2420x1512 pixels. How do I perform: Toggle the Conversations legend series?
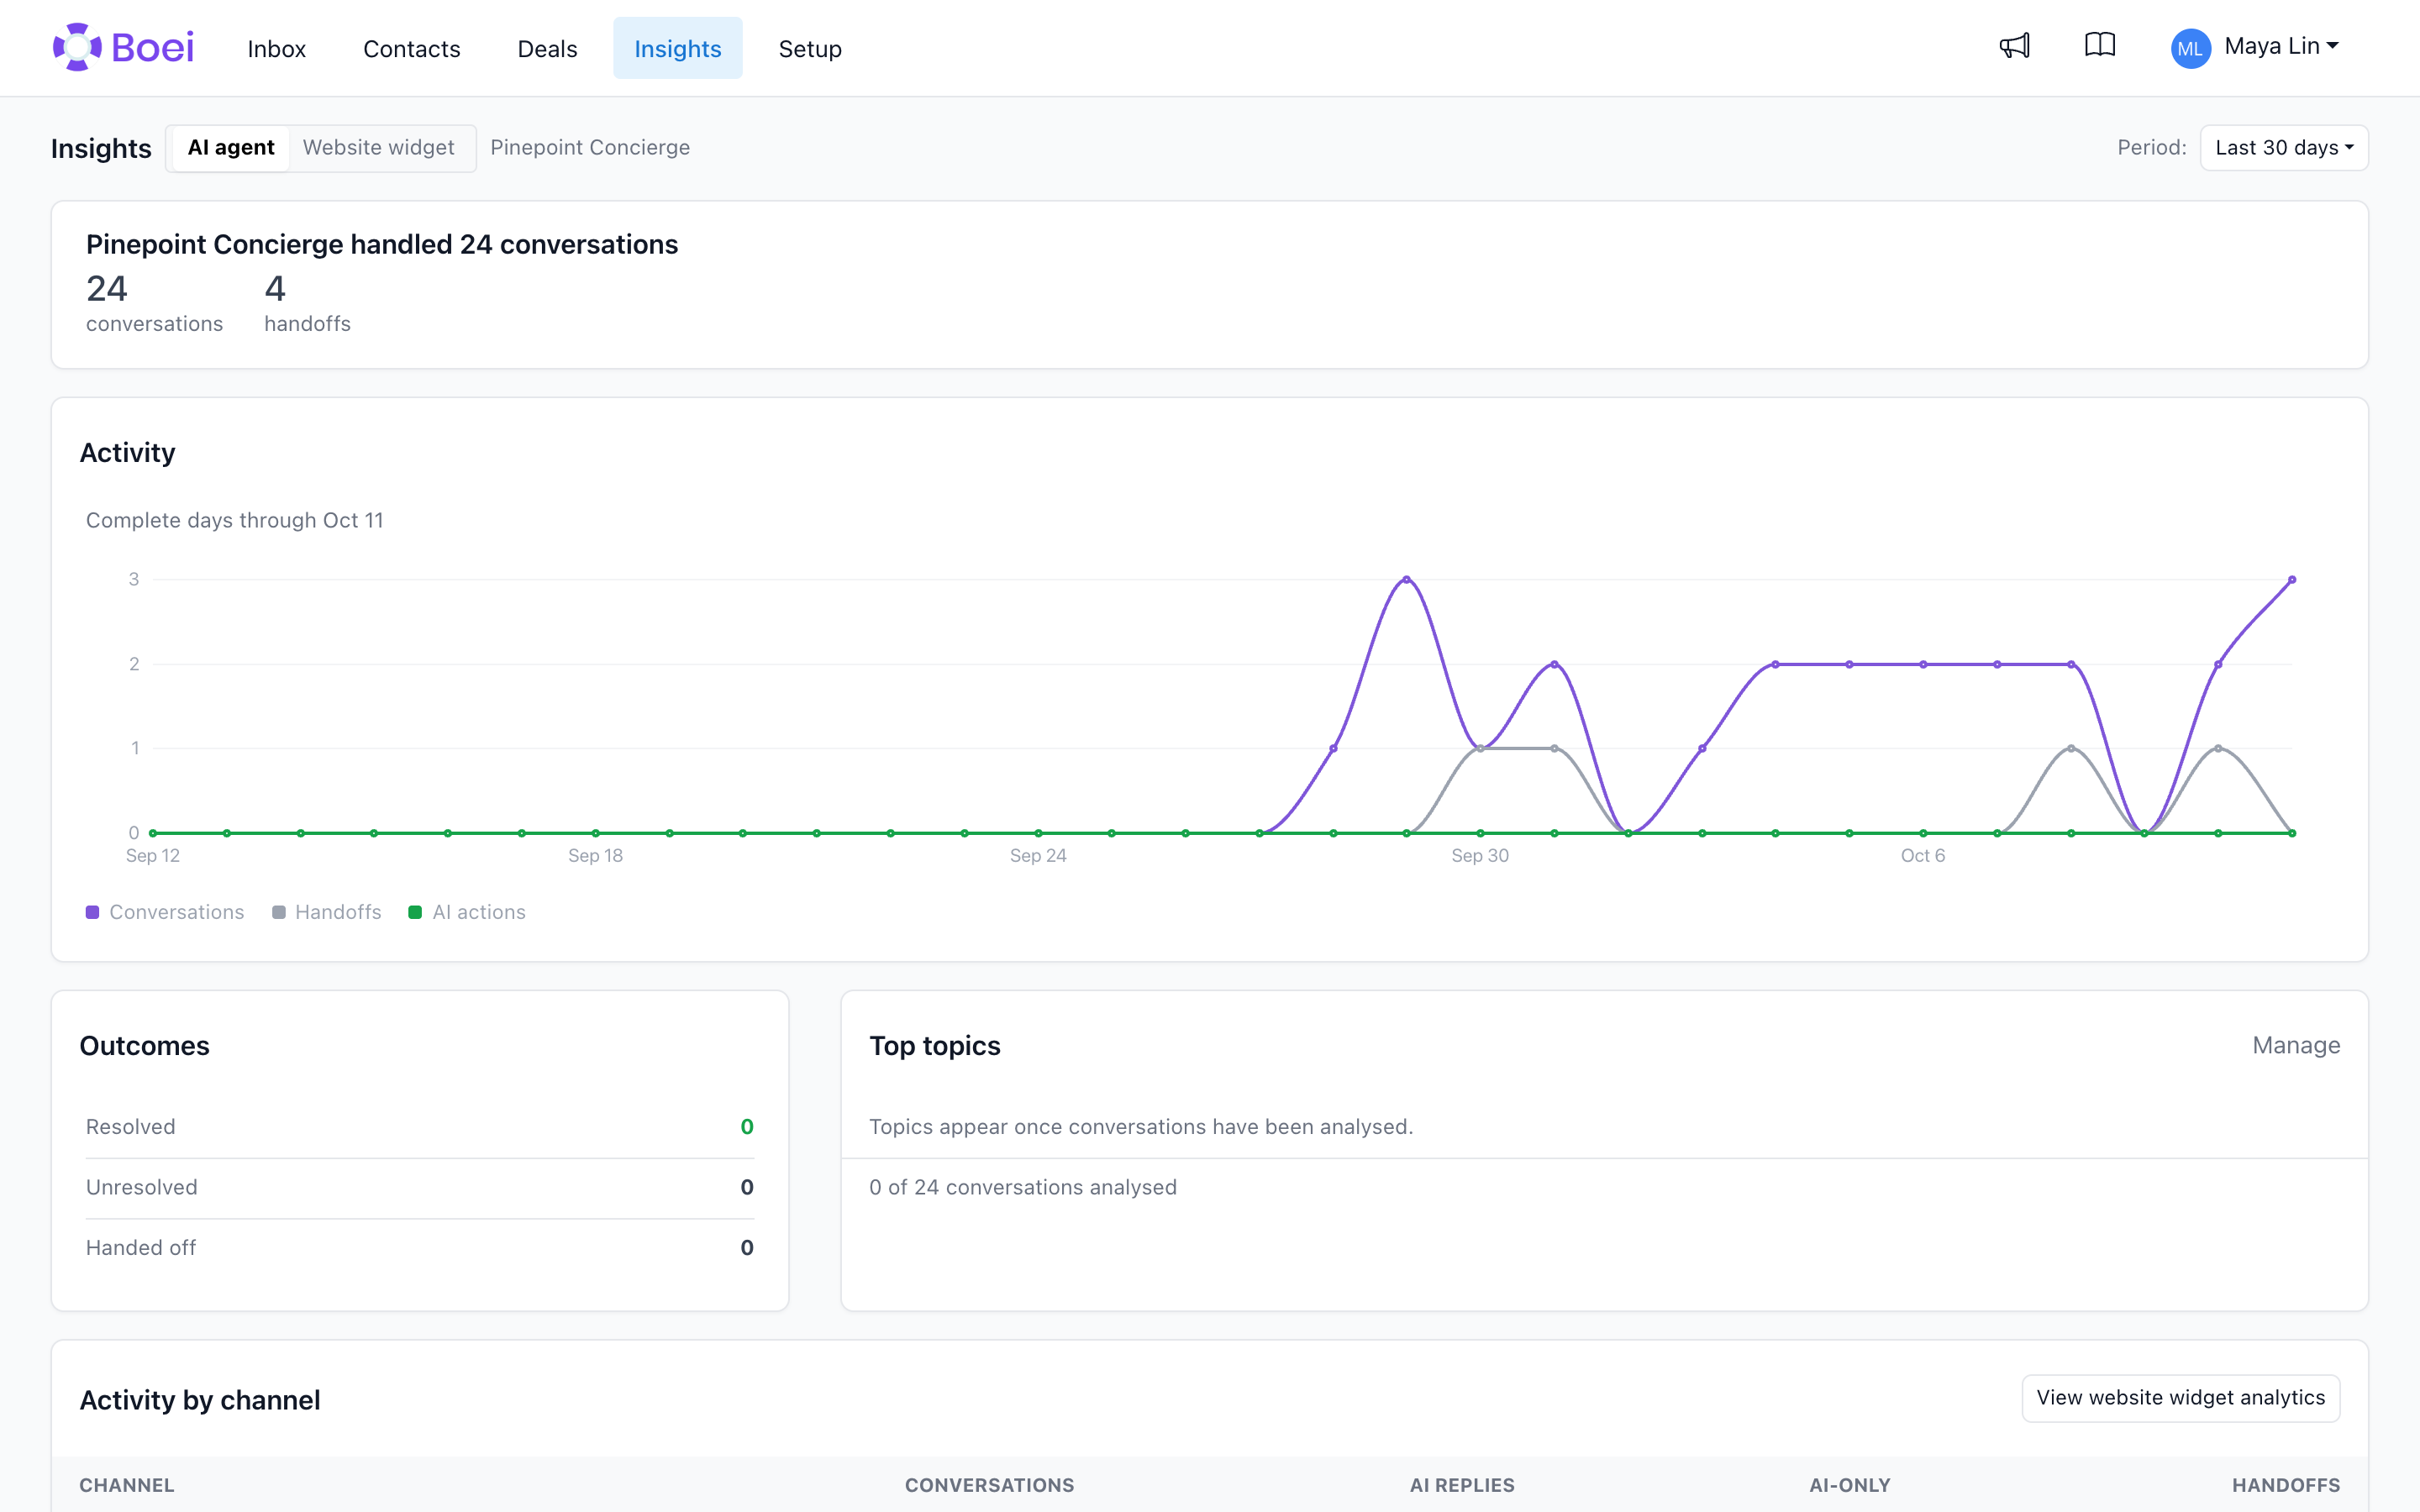pos(165,912)
